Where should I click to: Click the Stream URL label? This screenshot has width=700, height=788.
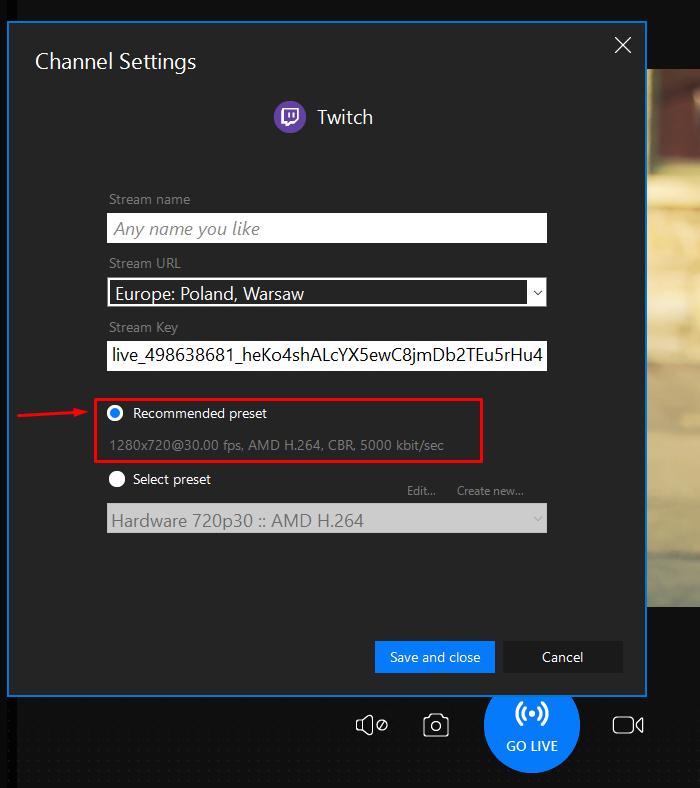145,263
